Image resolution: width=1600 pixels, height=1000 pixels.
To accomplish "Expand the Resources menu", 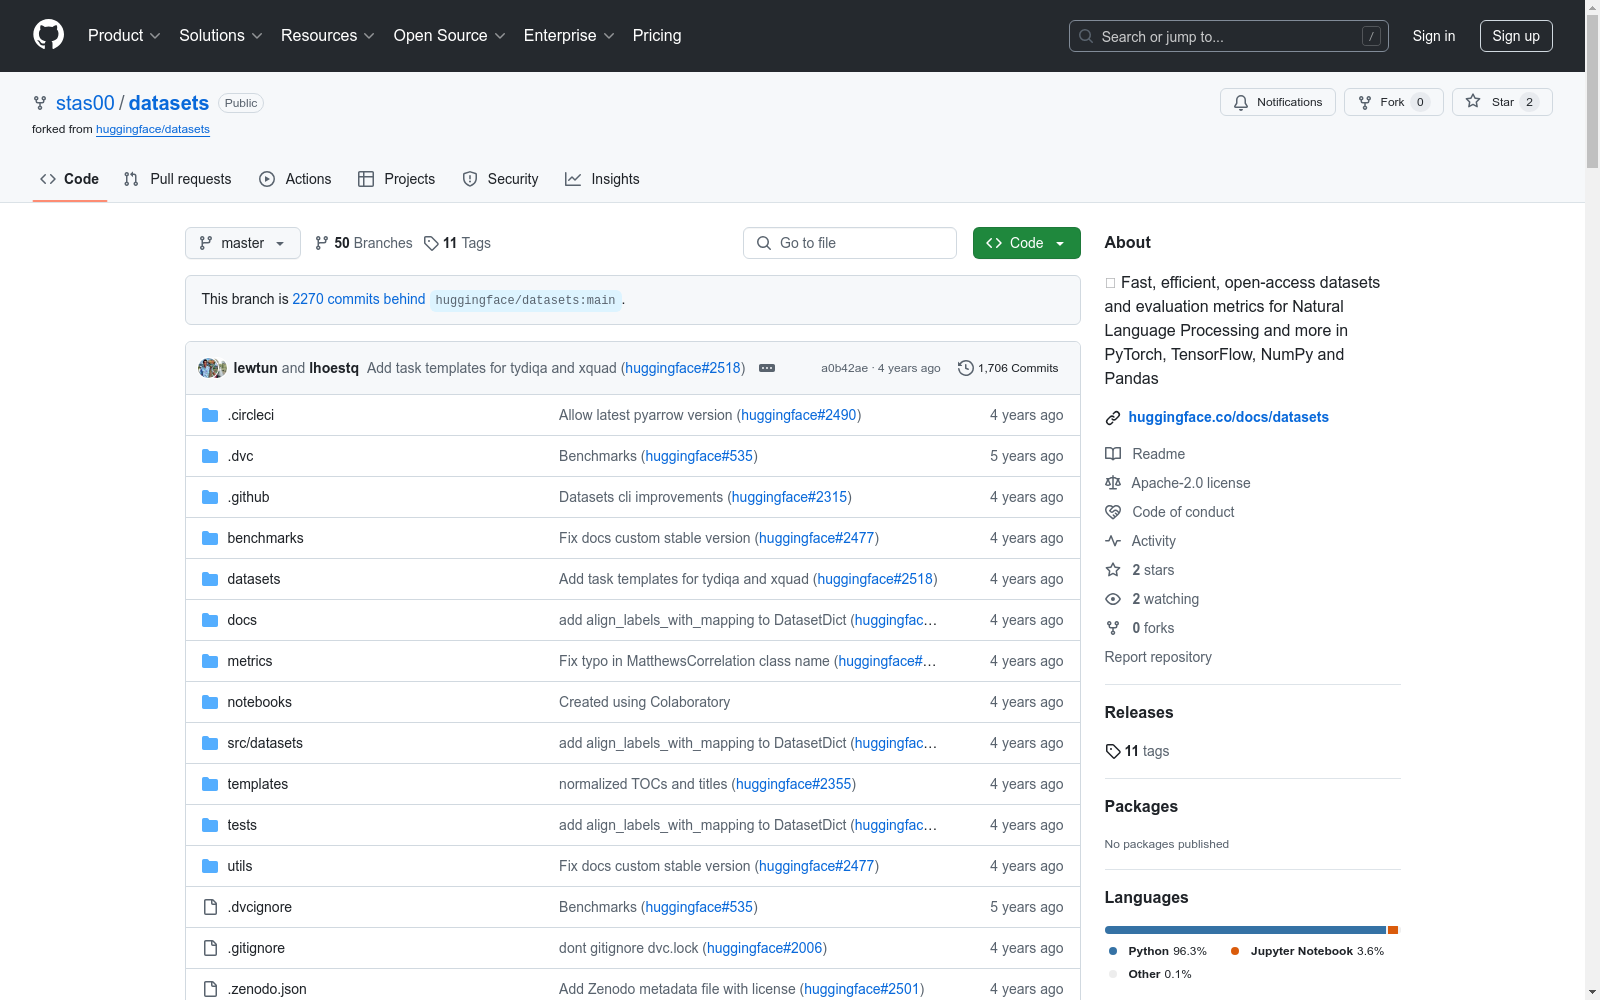I will pyautogui.click(x=328, y=36).
